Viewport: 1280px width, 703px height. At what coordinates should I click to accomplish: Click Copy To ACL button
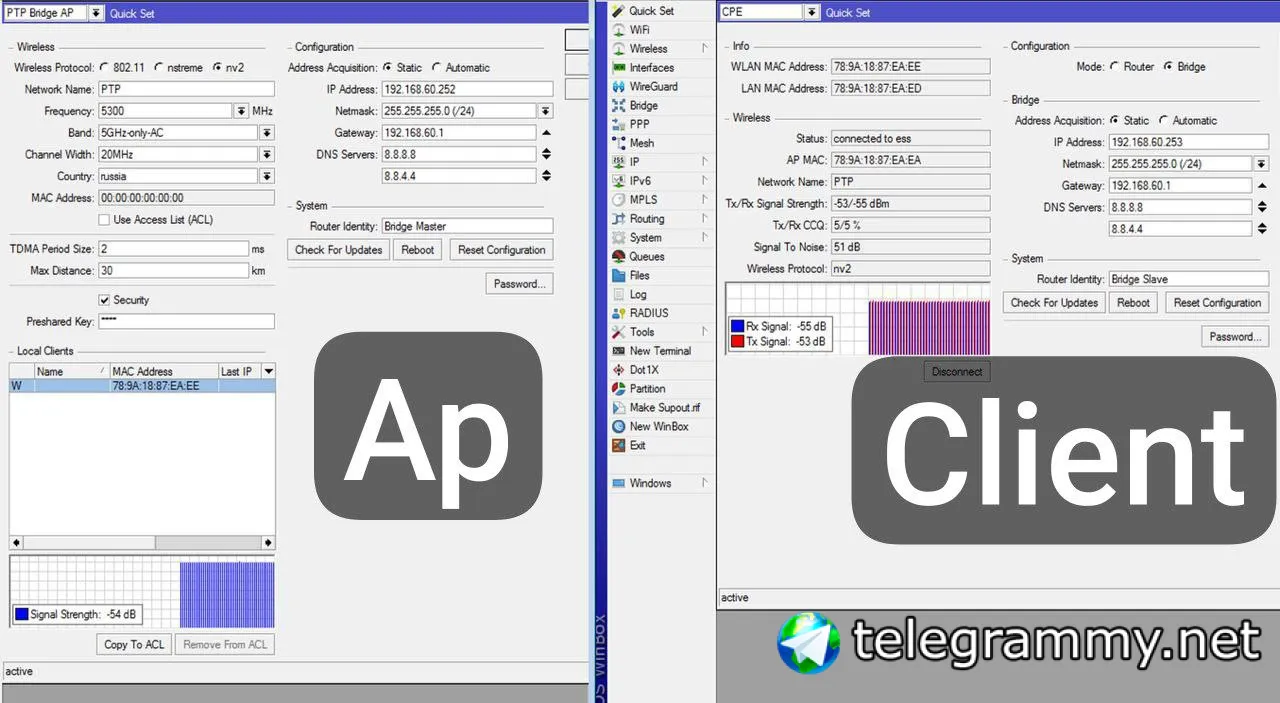pos(134,645)
